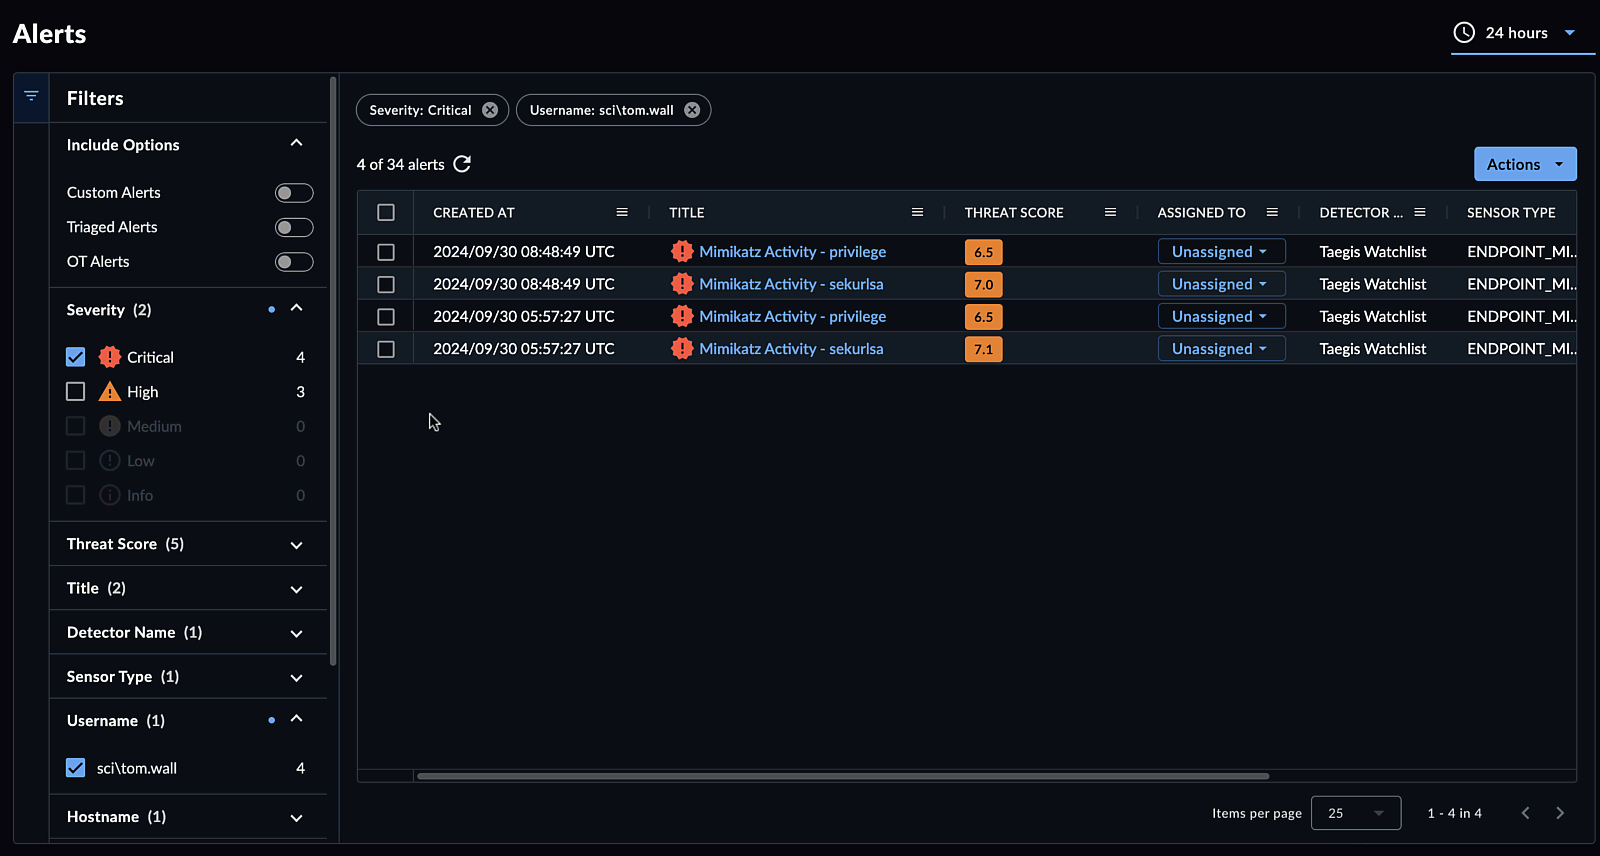Expand the Detector Name filter section
The width and height of the screenshot is (1600, 856).
tap(188, 632)
